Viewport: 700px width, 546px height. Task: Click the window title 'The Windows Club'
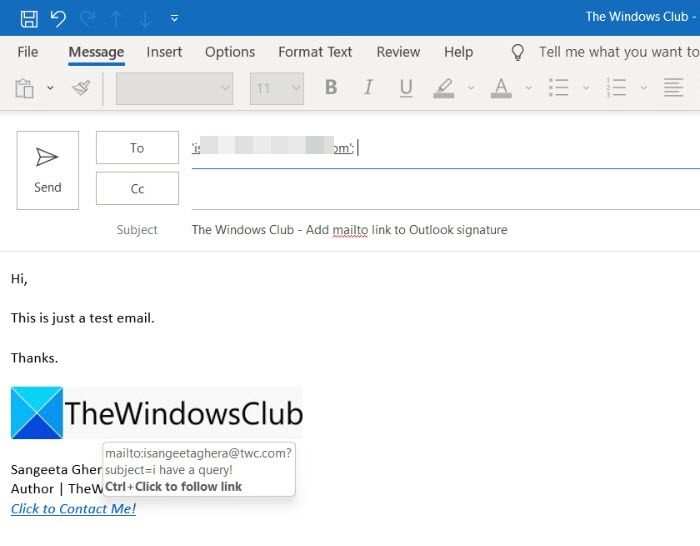(x=637, y=17)
